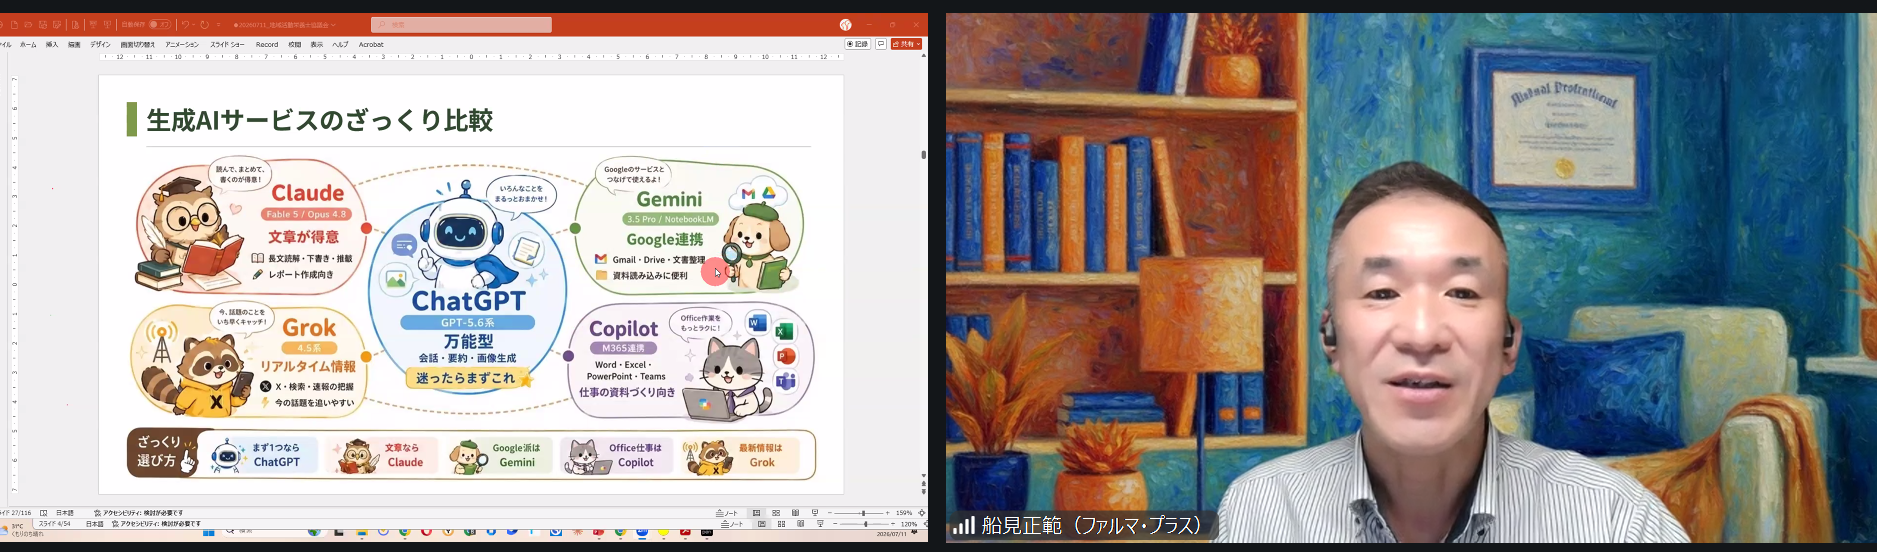The width and height of the screenshot is (1877, 552).
Task: Switch to Reading view in lower status bar
Action: click(800, 524)
